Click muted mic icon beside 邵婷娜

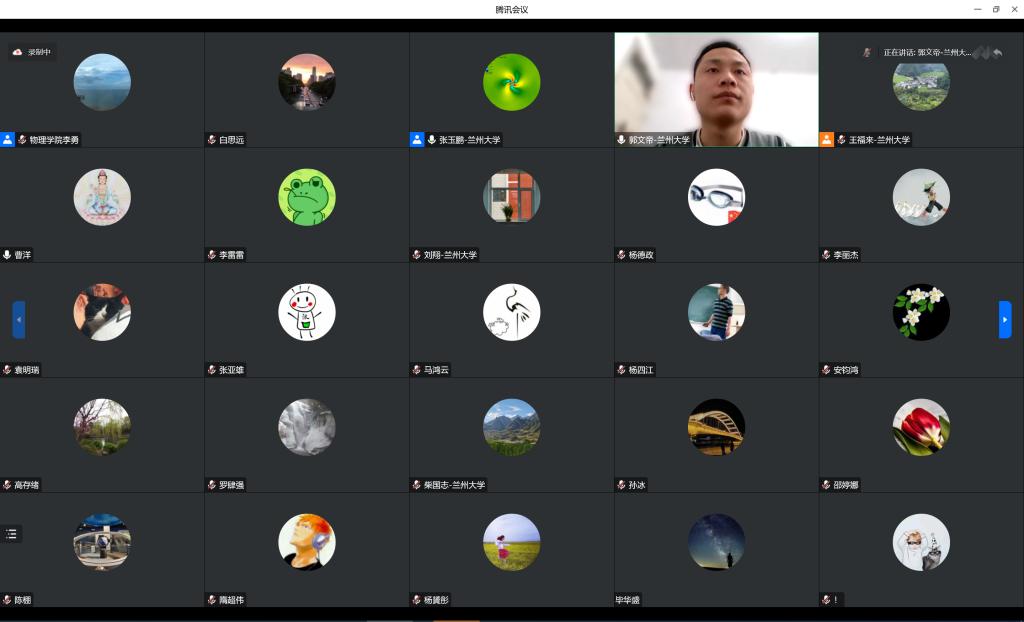tap(826, 485)
